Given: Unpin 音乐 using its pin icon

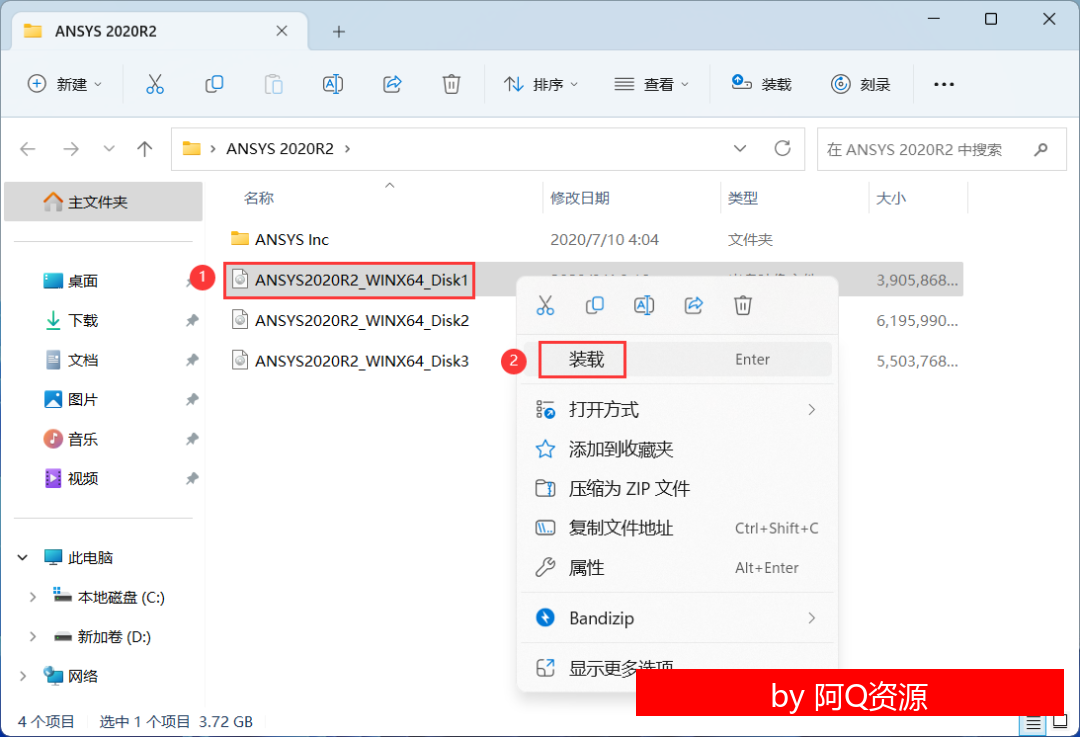Looking at the screenshot, I should click(192, 439).
